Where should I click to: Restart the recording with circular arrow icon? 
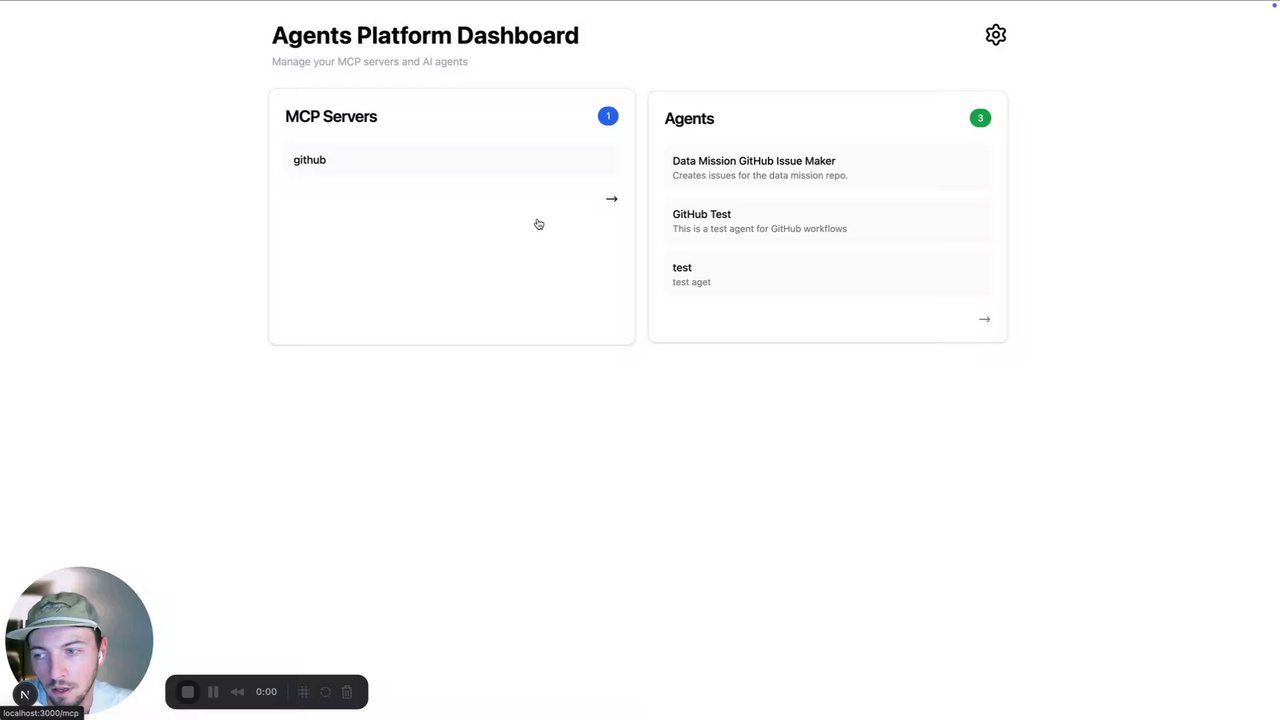(325, 692)
